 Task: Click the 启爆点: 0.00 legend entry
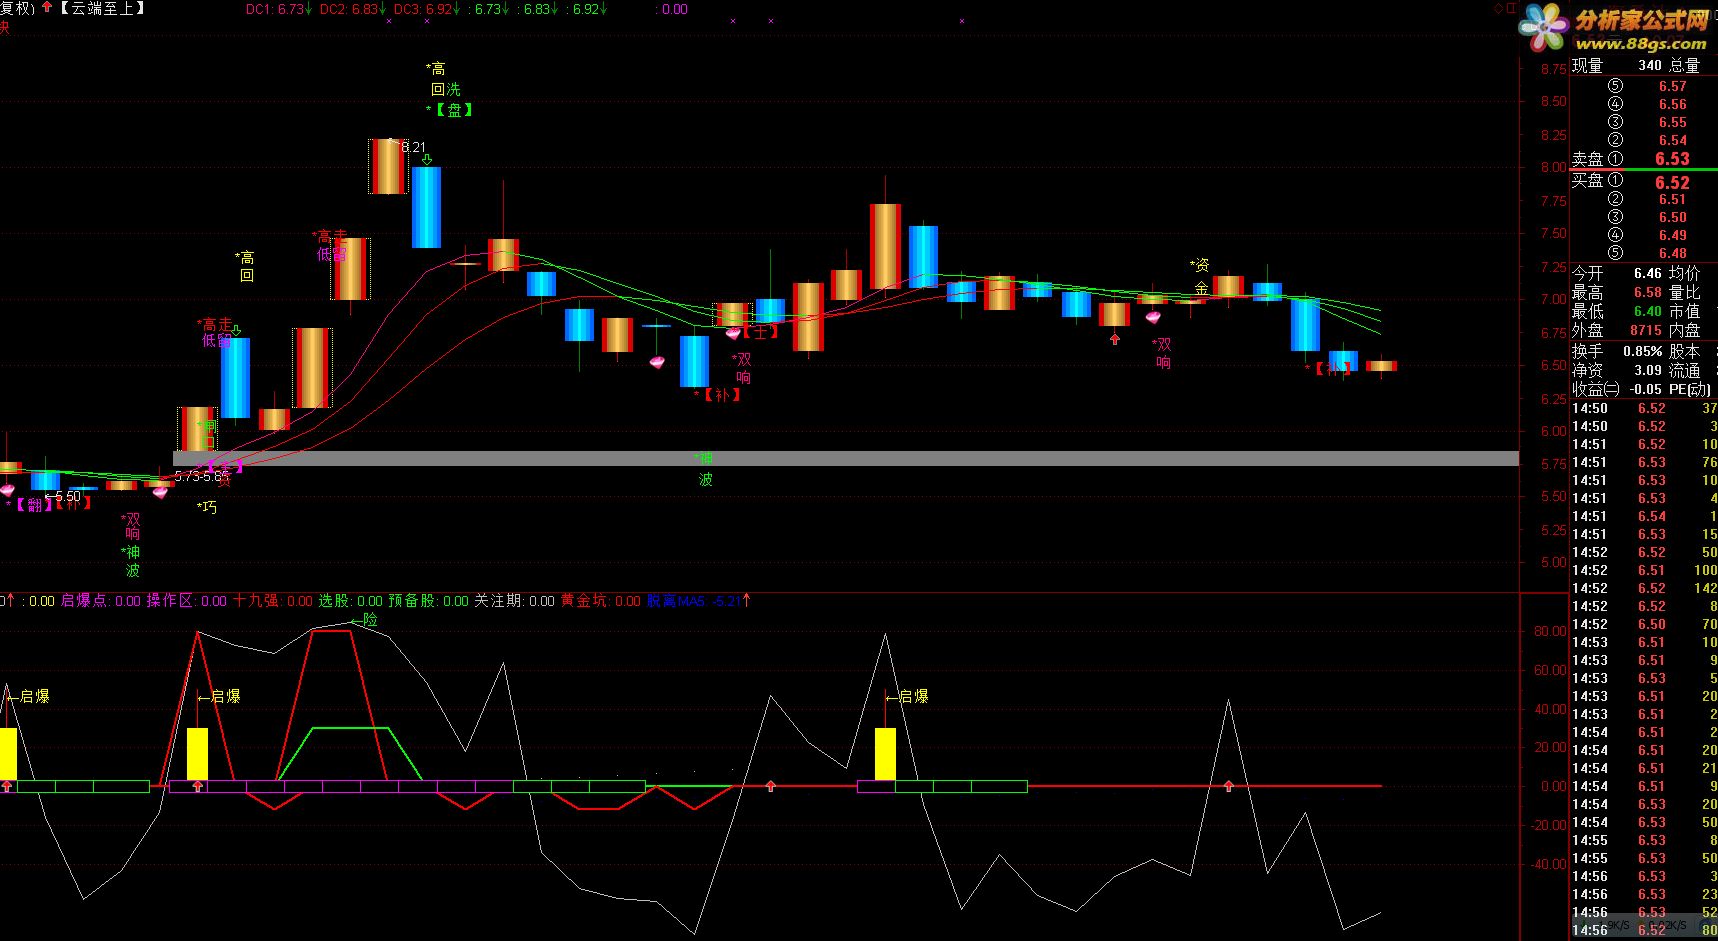tap(101, 601)
